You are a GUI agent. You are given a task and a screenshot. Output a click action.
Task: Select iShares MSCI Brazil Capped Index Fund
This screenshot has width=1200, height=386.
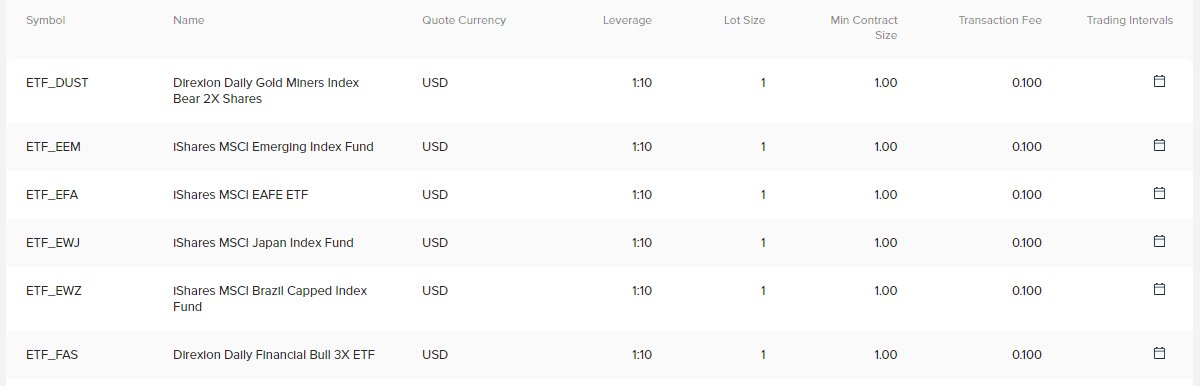tap(270, 298)
